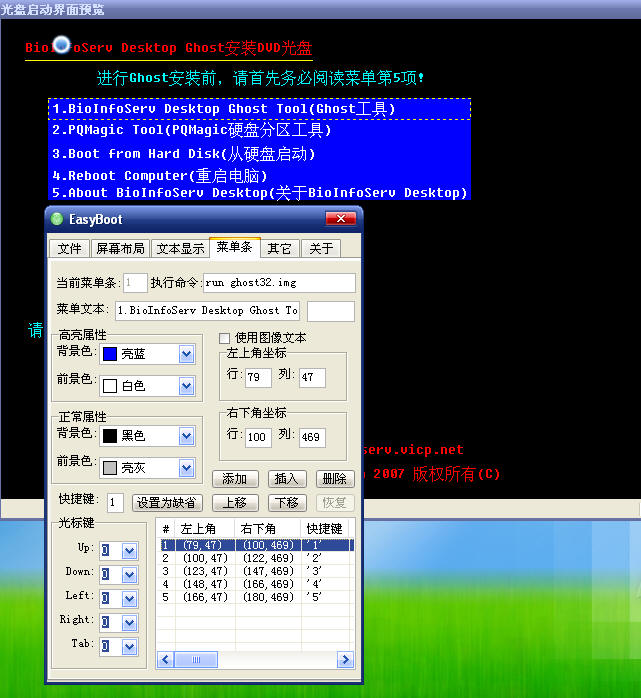Screen dimensions: 641x698
Task: Click preview item 1.BioInfoServ Desktop Ghost Tool
Action: pyautogui.click(x=260, y=109)
